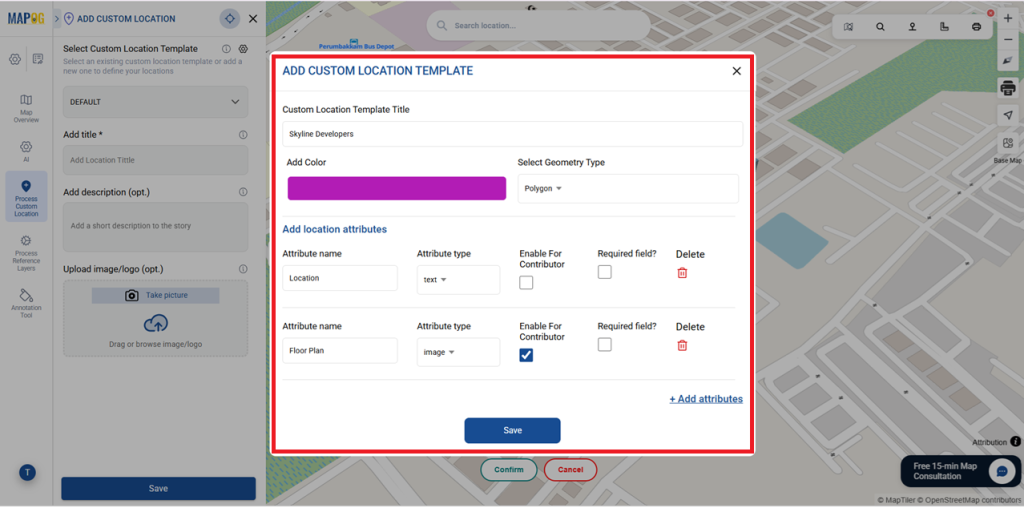This screenshot has width=1024, height=508.
Task: Open the magenta Add Color swatch
Action: click(396, 188)
